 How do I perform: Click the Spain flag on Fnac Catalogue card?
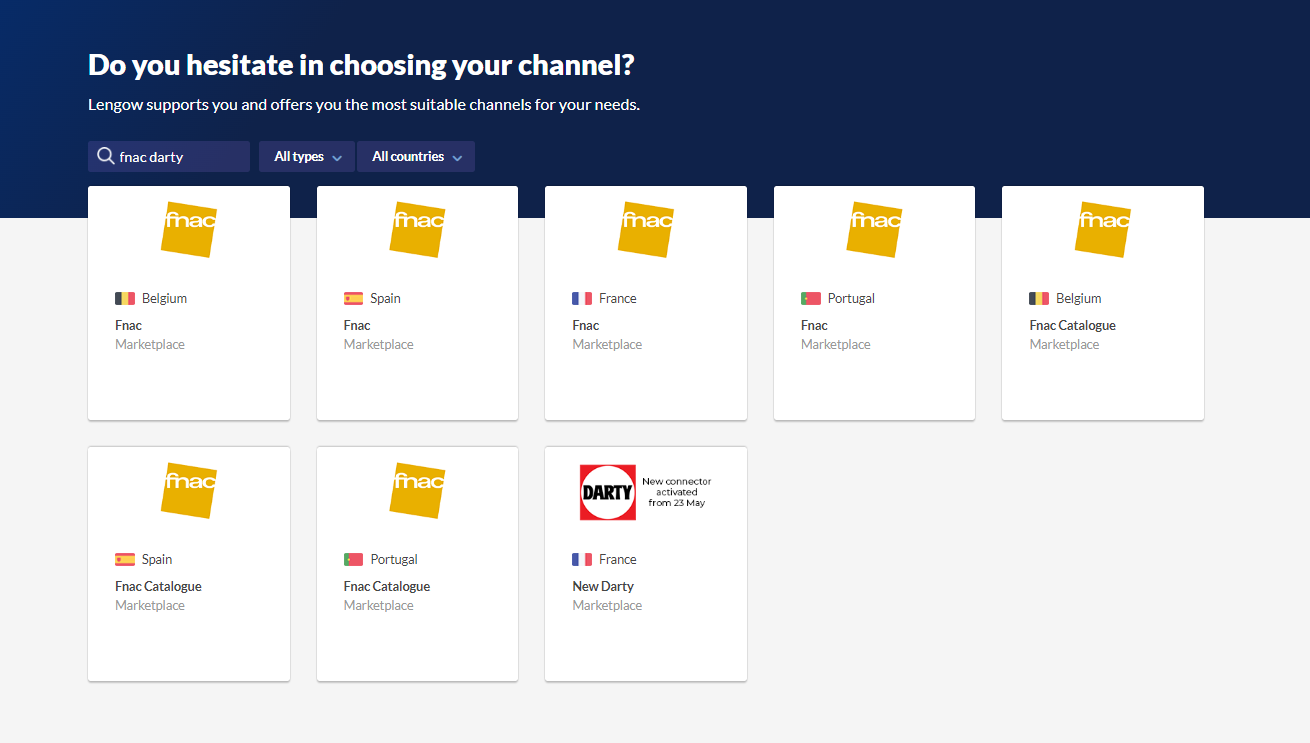tap(125, 560)
